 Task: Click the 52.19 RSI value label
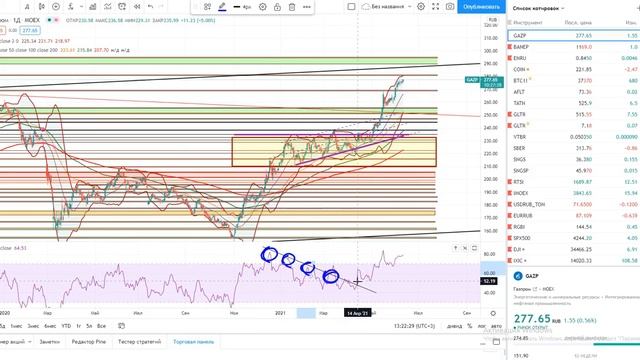pyautogui.click(x=489, y=281)
